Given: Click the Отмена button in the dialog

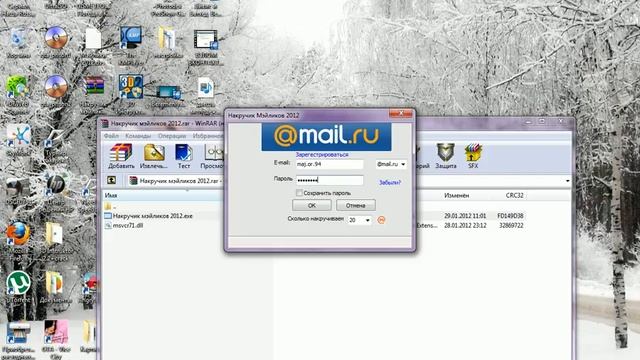Looking at the screenshot, I should pyautogui.click(x=356, y=205).
